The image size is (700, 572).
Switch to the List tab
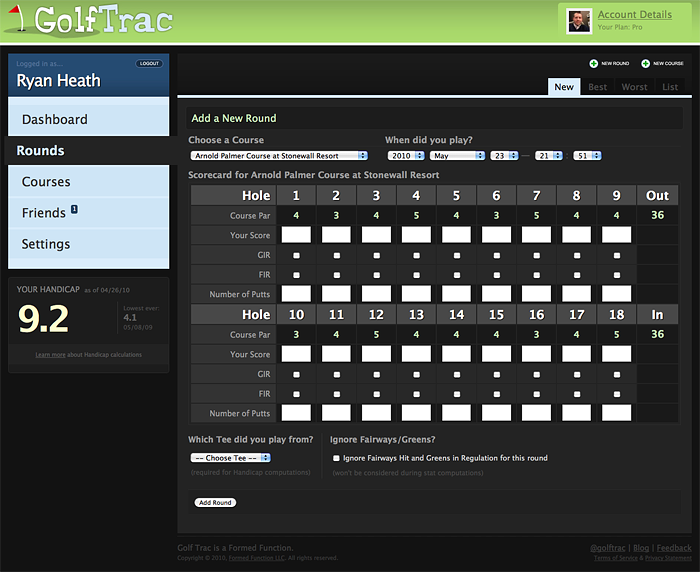[670, 87]
